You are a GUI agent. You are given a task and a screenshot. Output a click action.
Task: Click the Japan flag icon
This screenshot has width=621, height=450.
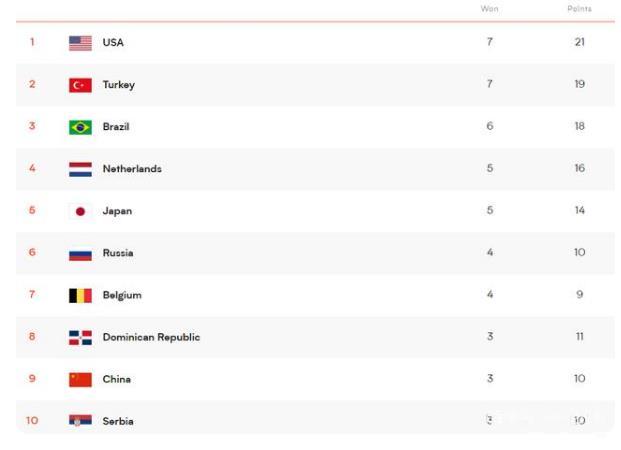coord(80,211)
